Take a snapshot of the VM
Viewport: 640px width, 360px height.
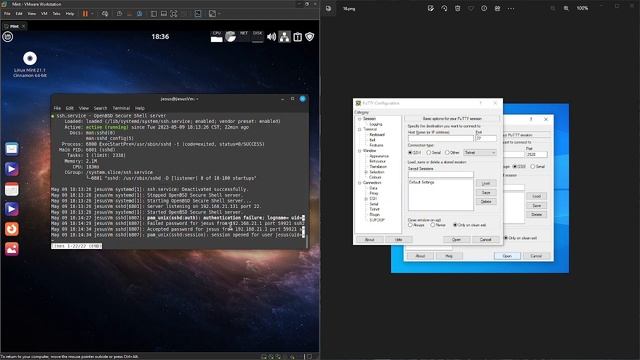point(120,13)
